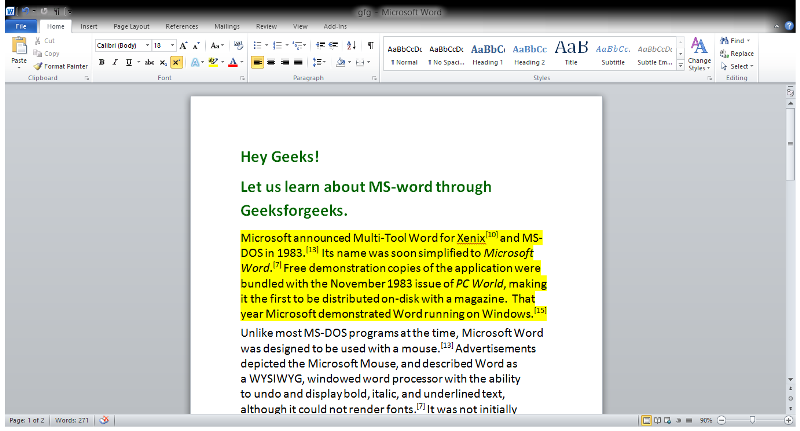The image size is (800, 431).
Task: Click the Page: 1 of 2 indicator
Action: pyautogui.click(x=27, y=420)
